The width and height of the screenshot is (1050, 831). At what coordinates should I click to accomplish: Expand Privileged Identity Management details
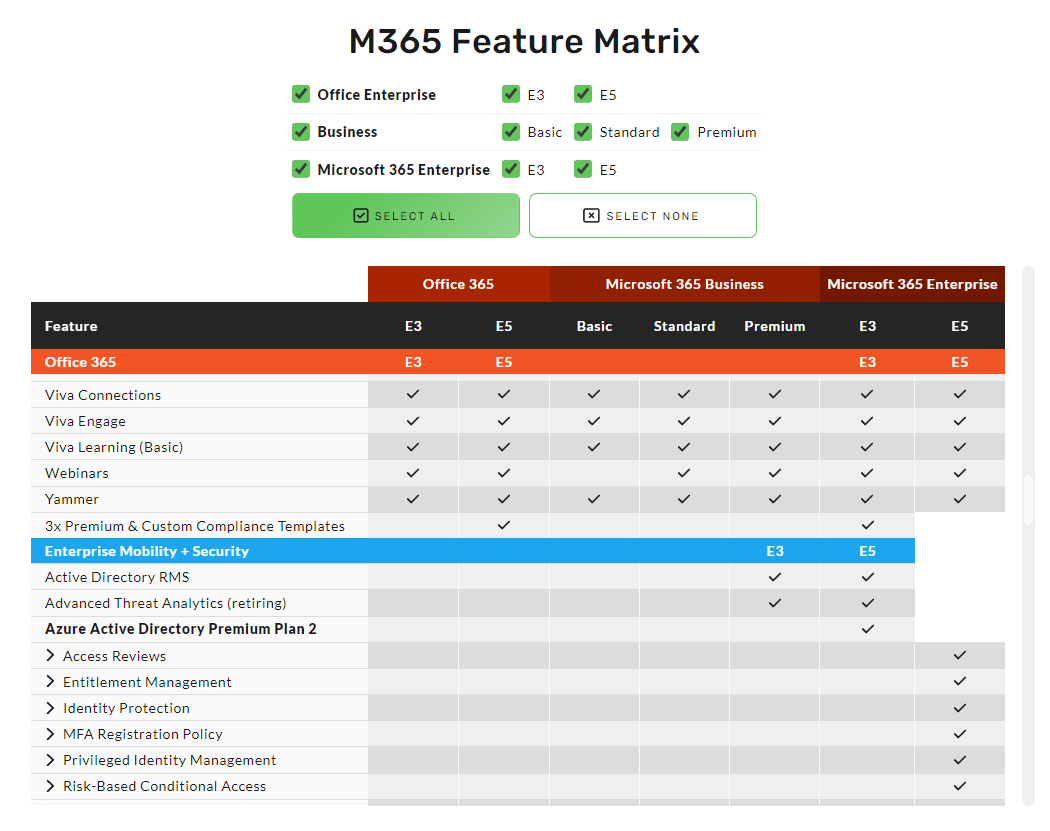[50, 760]
